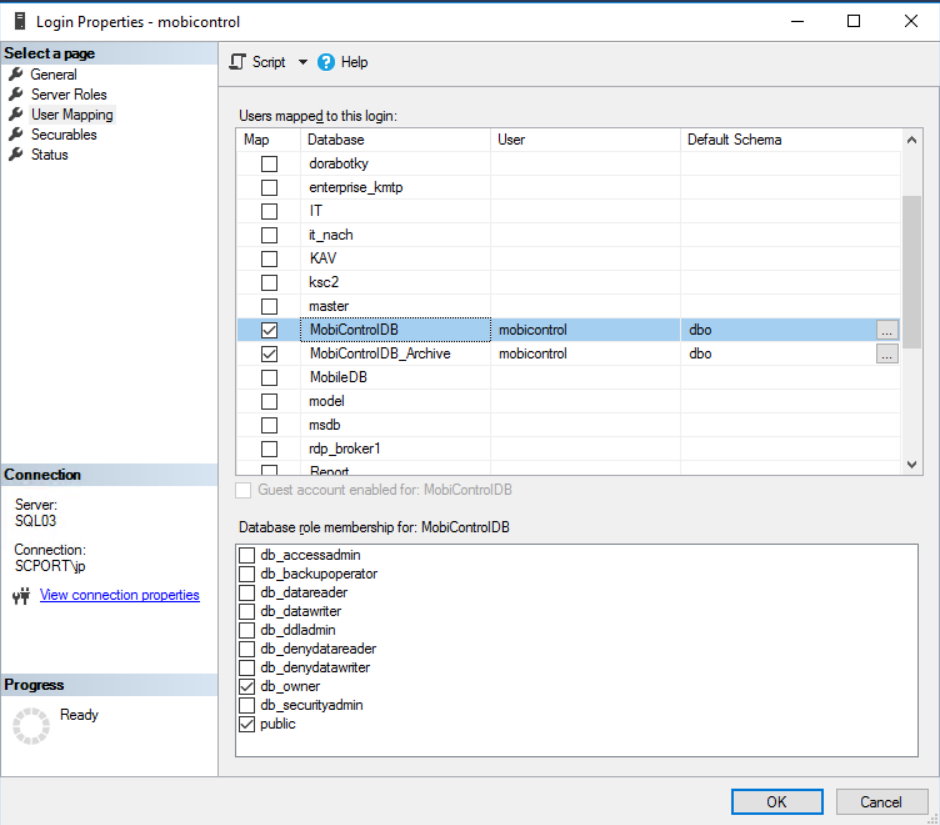Open the Securables page
This screenshot has width=940, height=825.
[64, 134]
